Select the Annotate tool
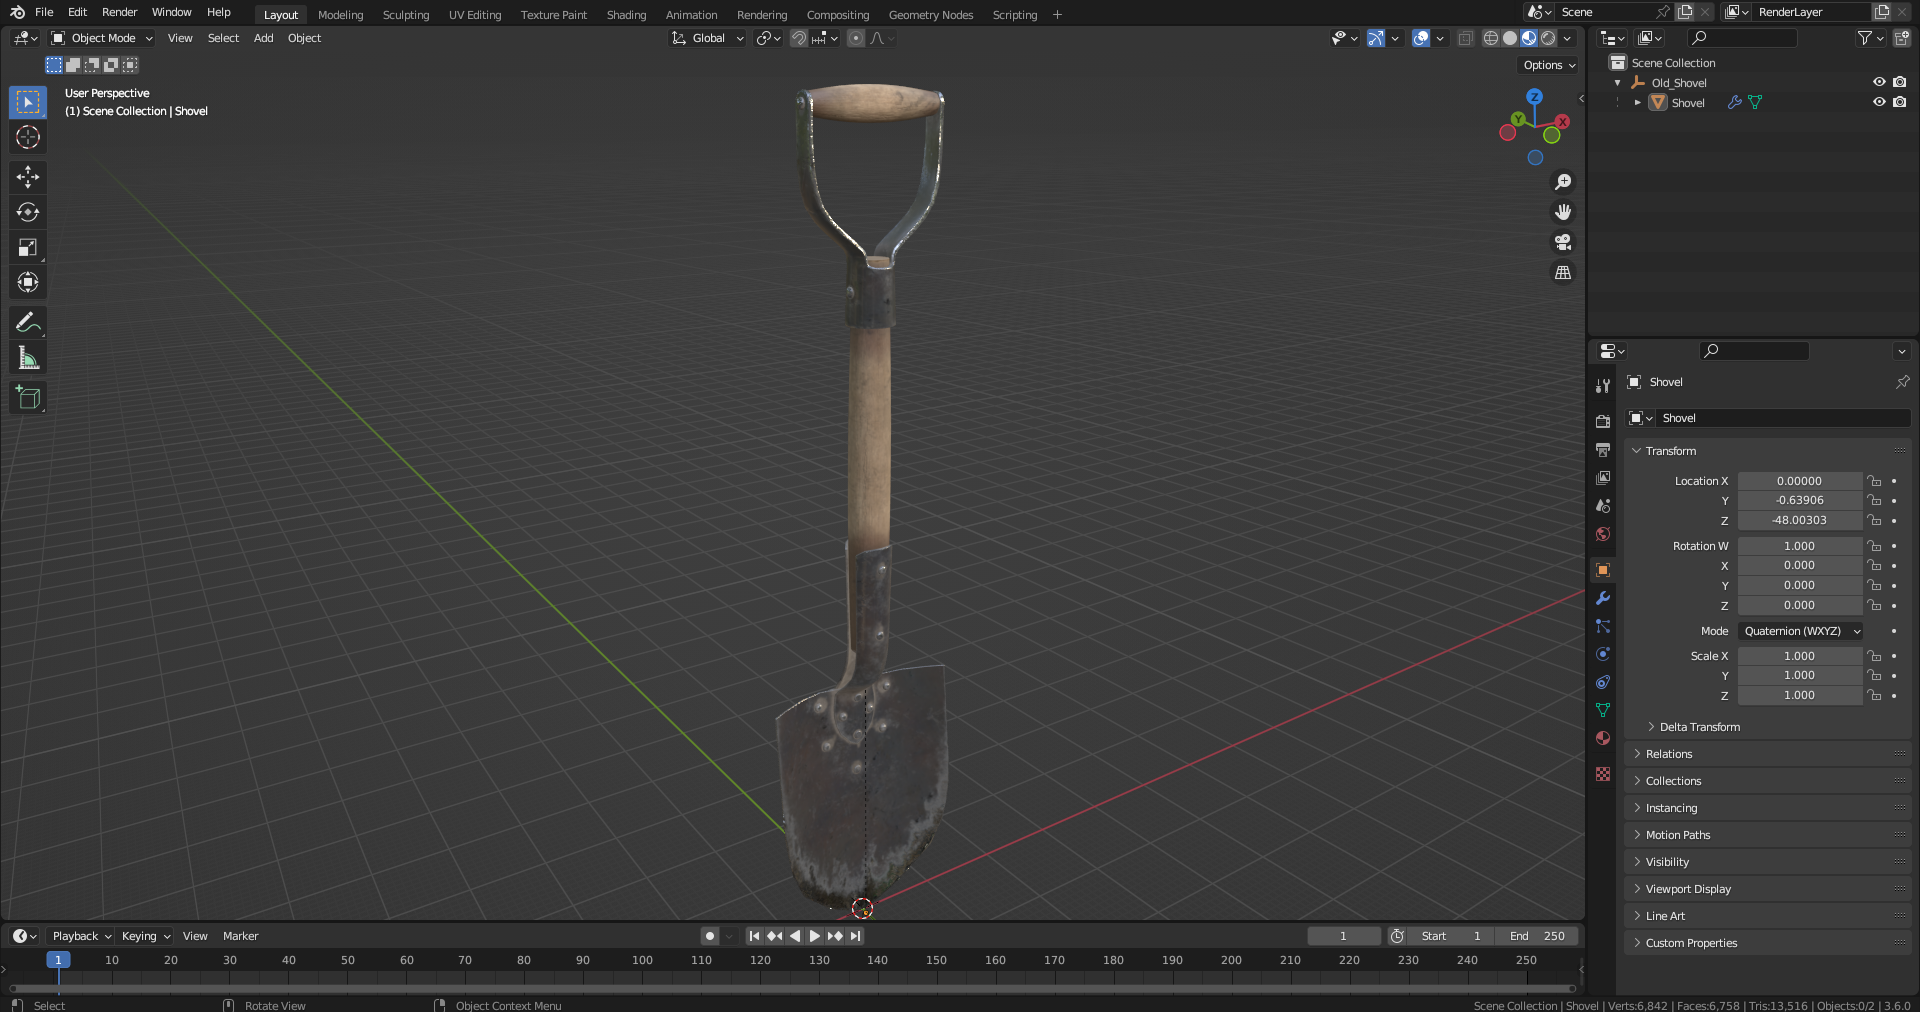The width and height of the screenshot is (1920, 1012). point(28,322)
